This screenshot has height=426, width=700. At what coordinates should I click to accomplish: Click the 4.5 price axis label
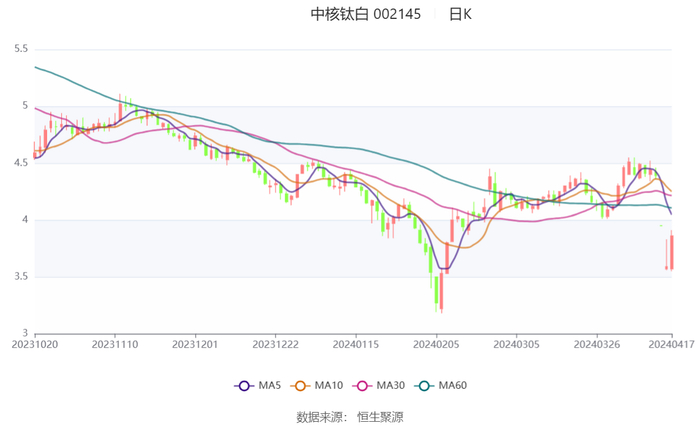point(21,163)
